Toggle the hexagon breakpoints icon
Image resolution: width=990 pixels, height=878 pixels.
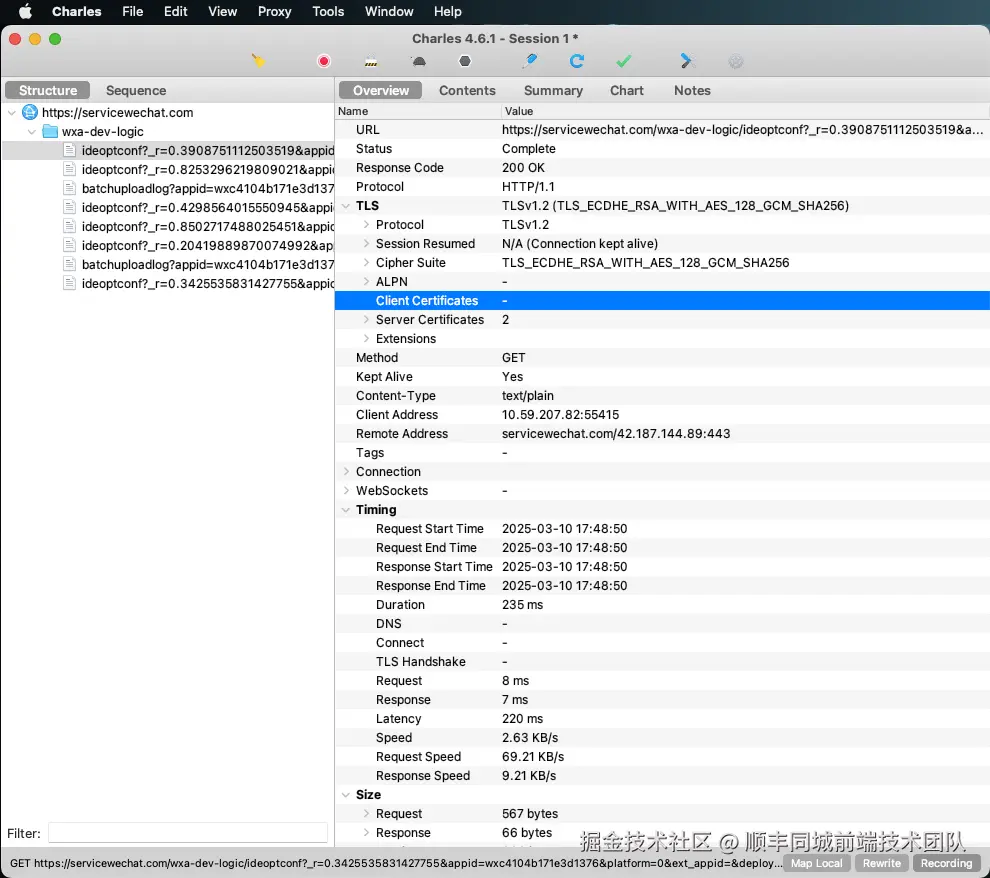tap(465, 61)
